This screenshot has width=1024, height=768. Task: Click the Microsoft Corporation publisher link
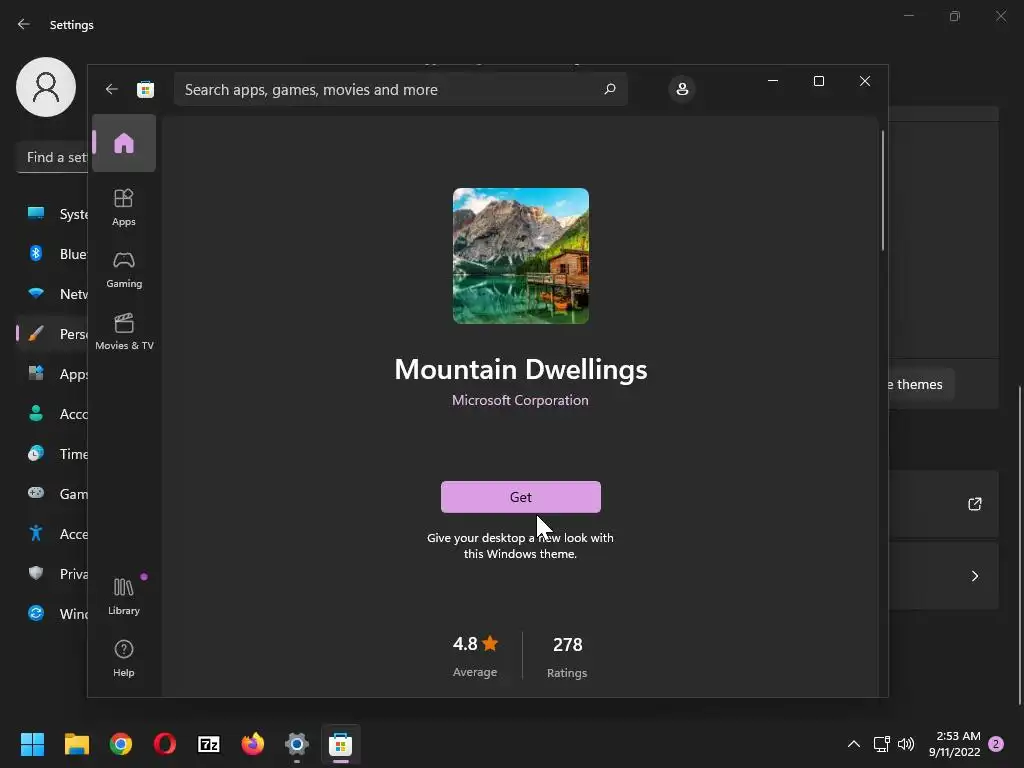[x=520, y=400]
